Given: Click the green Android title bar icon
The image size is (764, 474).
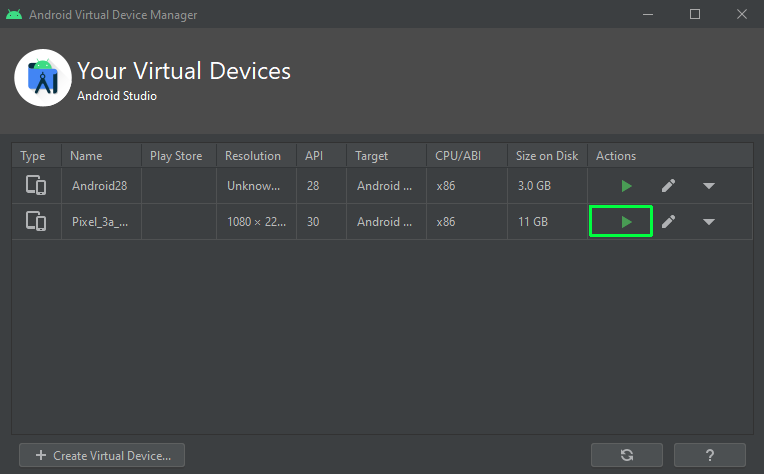Looking at the screenshot, I should (x=14, y=15).
